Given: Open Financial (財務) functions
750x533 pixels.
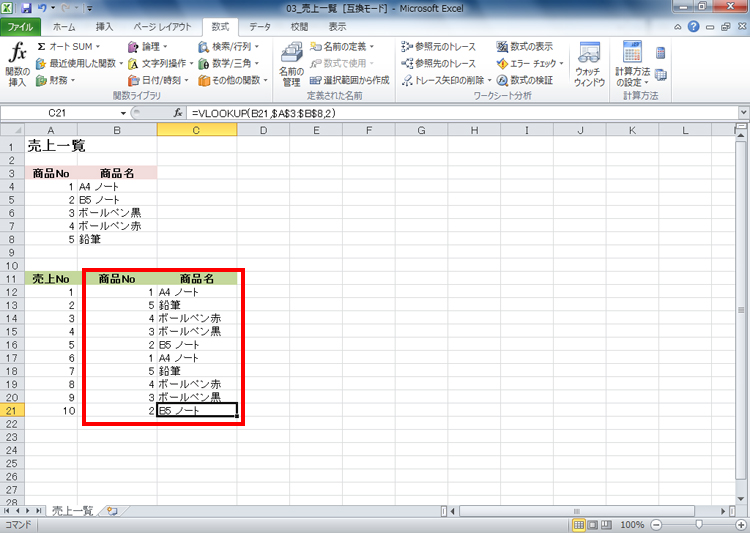Looking at the screenshot, I should [x=56, y=80].
